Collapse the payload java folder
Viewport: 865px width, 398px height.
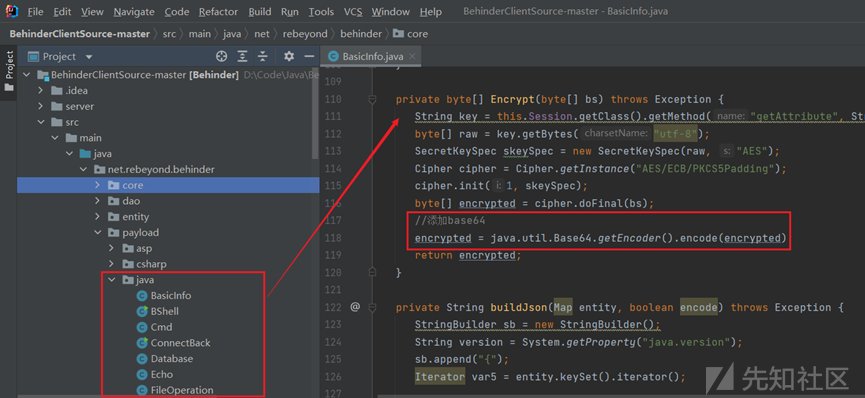[x=111, y=280]
